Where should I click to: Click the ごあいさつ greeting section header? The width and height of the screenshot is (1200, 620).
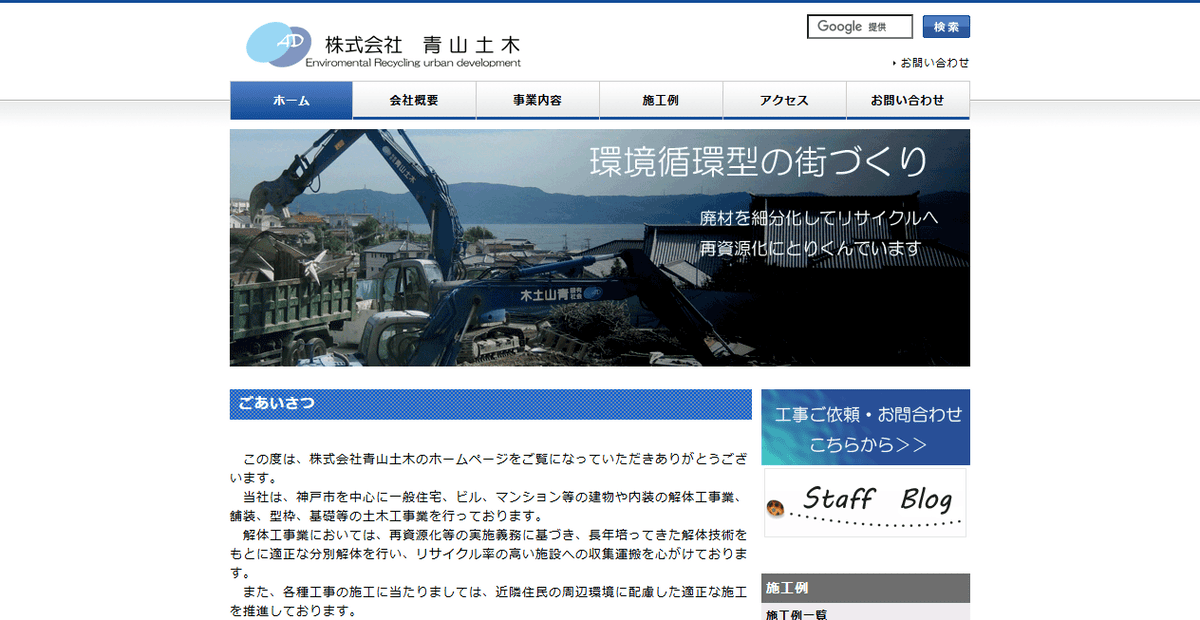point(268,404)
